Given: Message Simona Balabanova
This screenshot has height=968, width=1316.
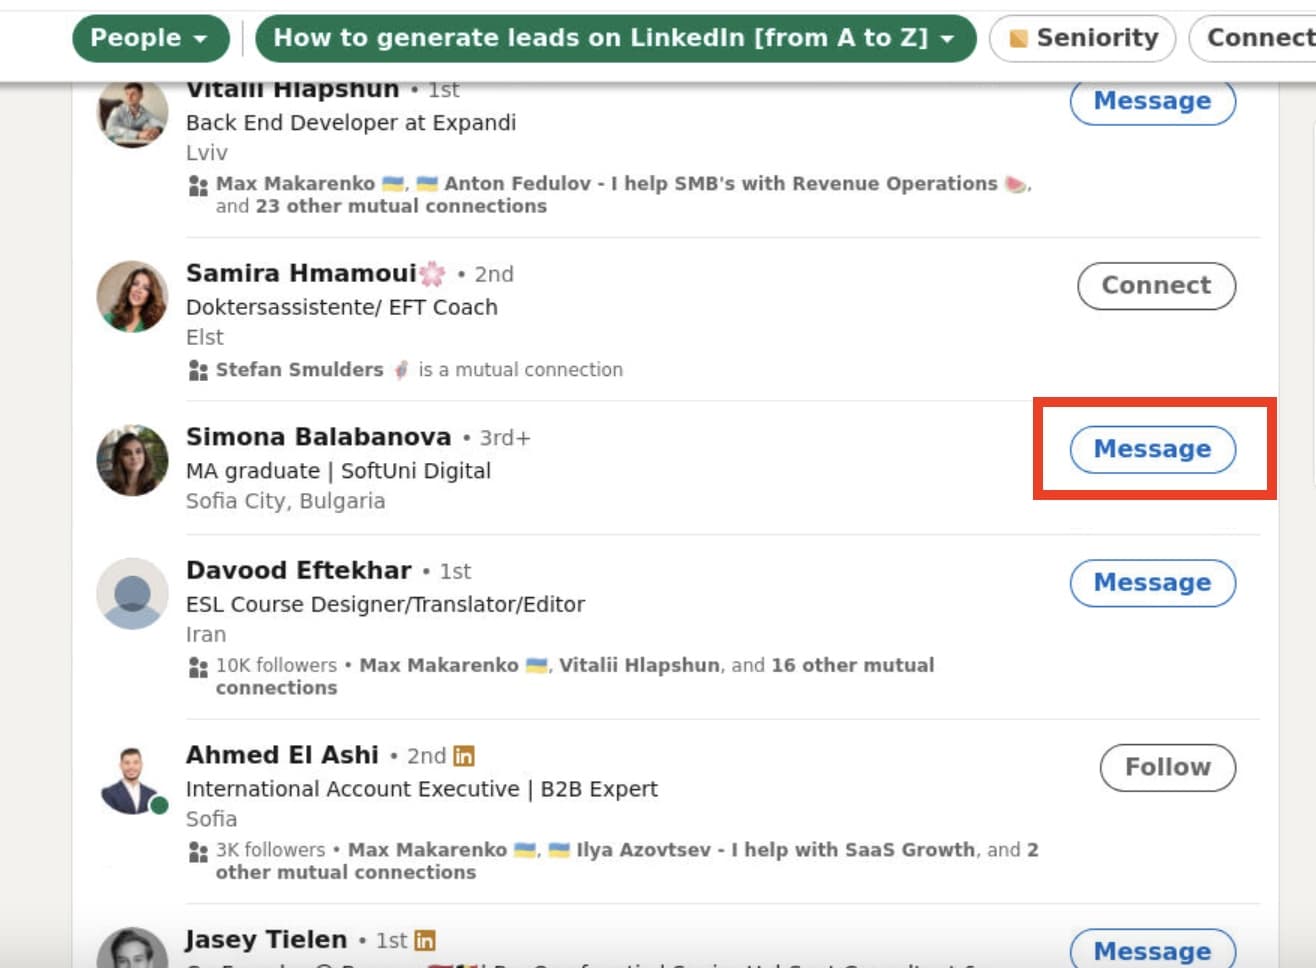Looking at the screenshot, I should pos(1152,449).
